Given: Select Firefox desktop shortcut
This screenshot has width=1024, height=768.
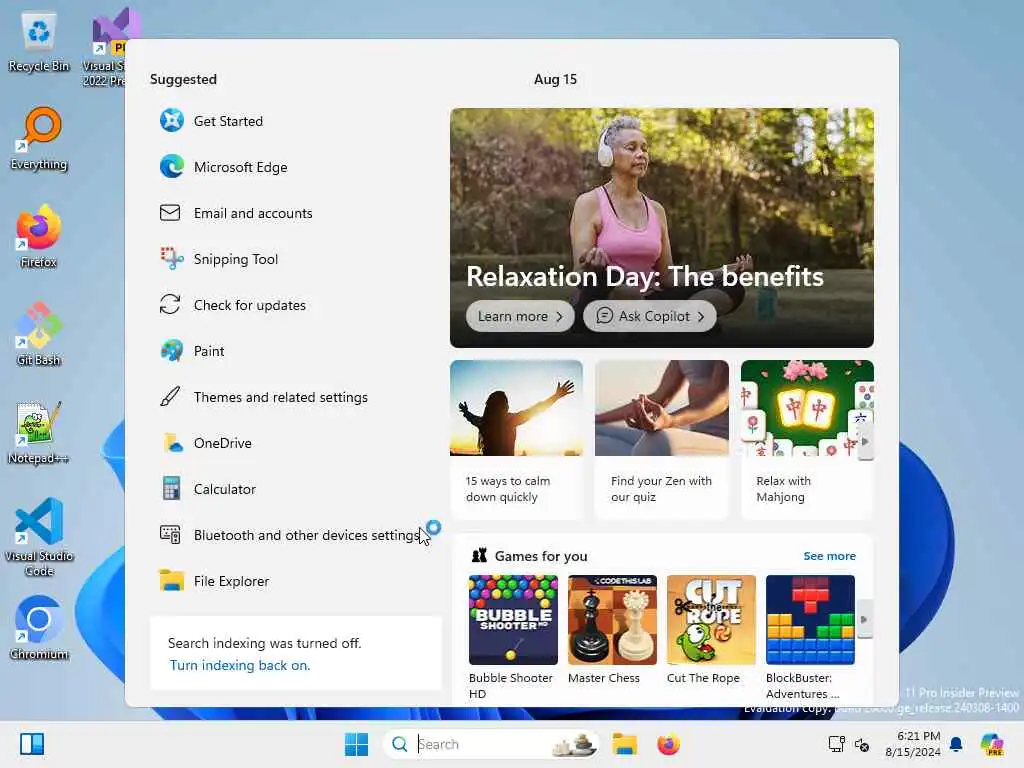Looking at the screenshot, I should pyautogui.click(x=39, y=237).
